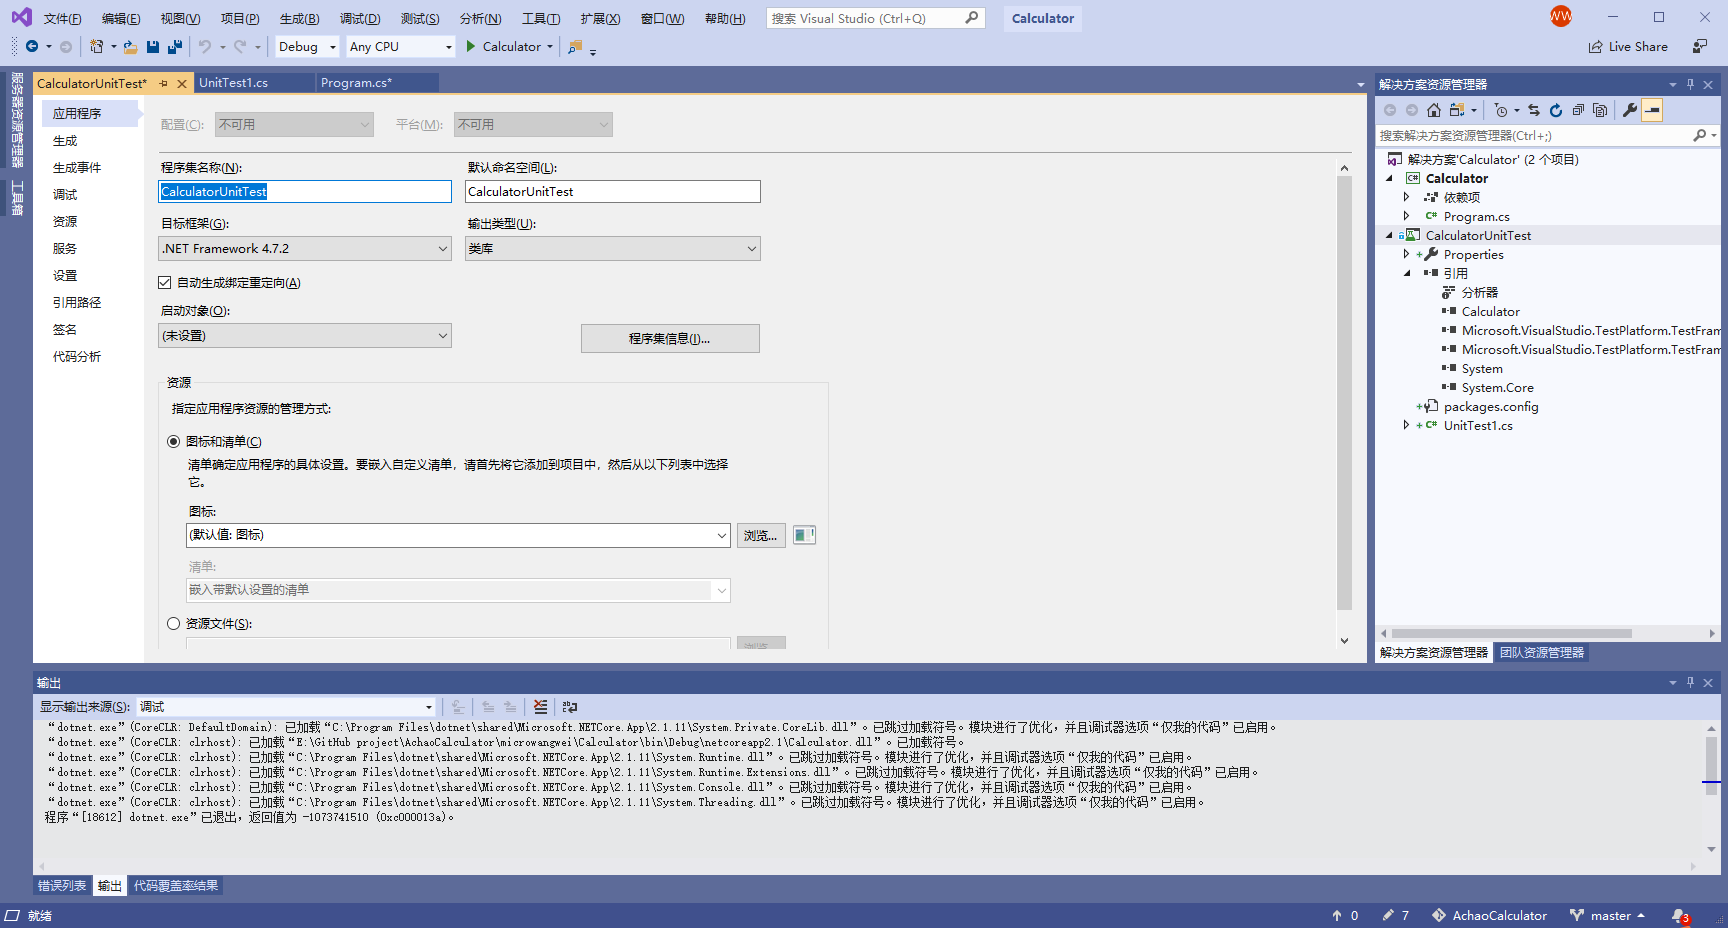This screenshot has height=928, width=1728.
Task: Click the Switch Views icon in Solution Explorer
Action: tap(1457, 110)
